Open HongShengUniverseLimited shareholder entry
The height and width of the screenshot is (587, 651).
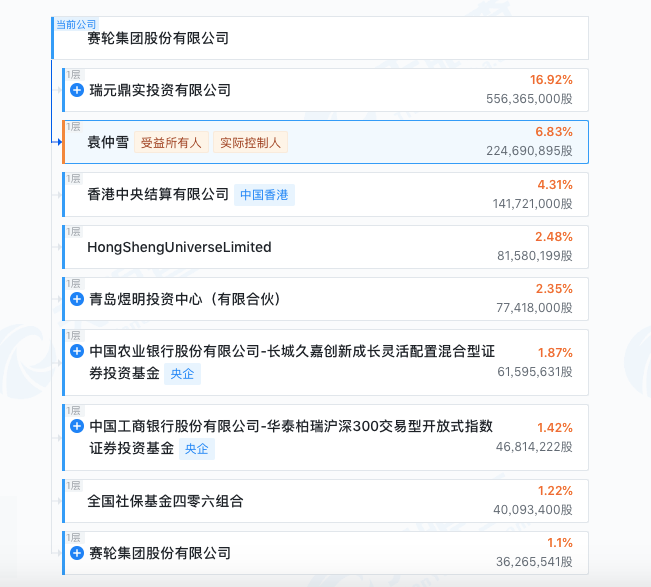(179, 247)
